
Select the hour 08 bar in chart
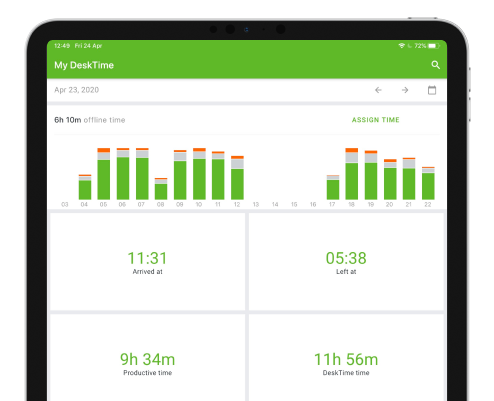coord(161,189)
